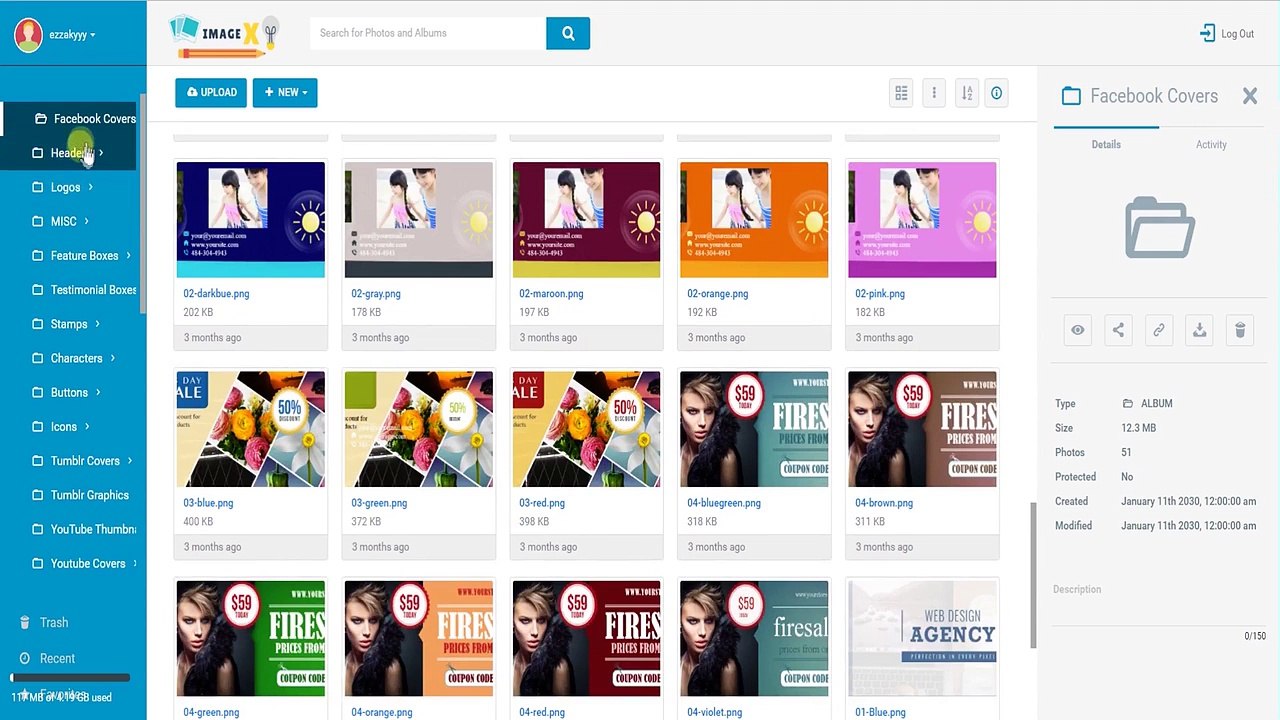Click the photo grid vertical scrollbar

point(1033,575)
